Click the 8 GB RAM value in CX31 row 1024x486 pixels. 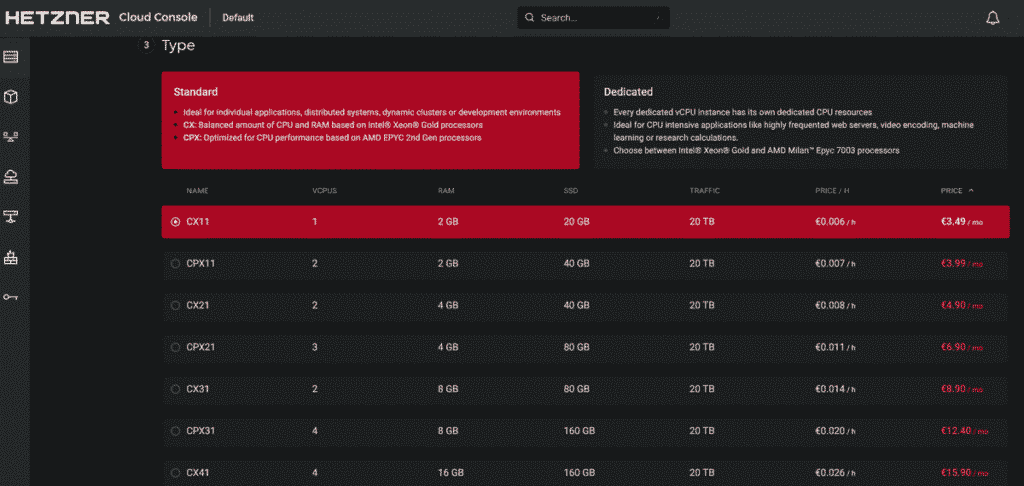[x=448, y=389]
